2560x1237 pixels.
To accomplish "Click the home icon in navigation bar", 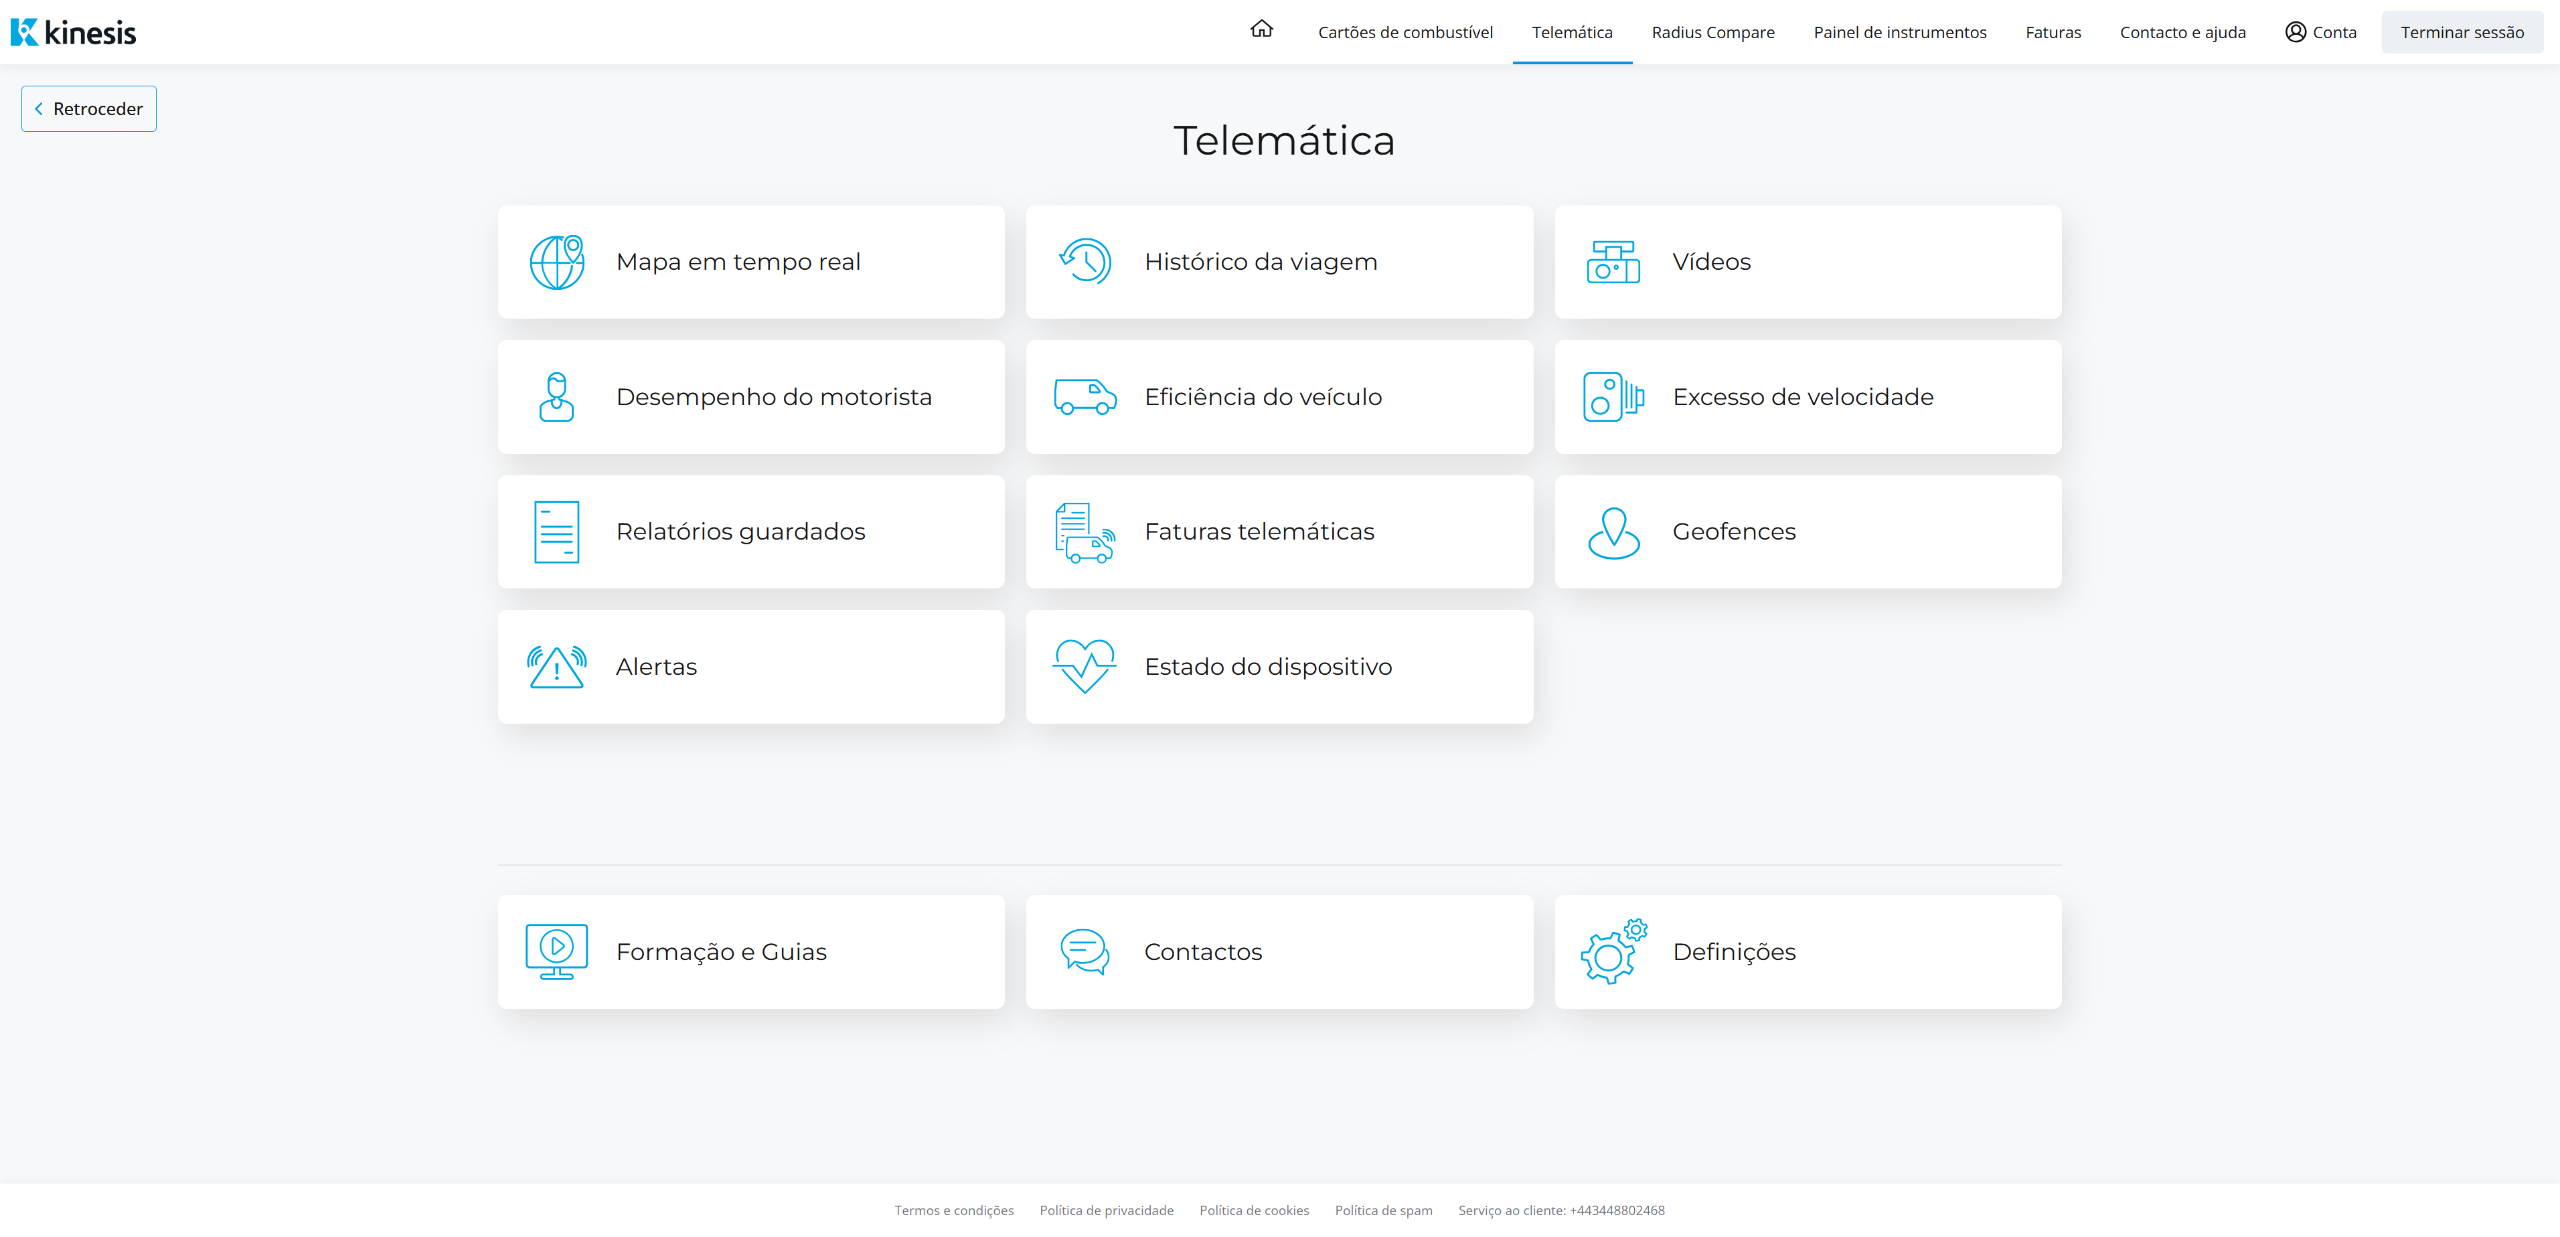I will [x=1261, y=30].
